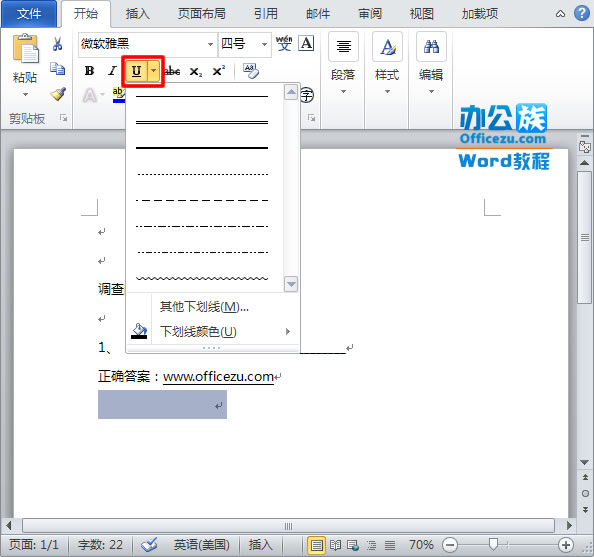The height and width of the screenshot is (557, 594).
Task: Open the Paragraph group button
Action: pos(343,47)
